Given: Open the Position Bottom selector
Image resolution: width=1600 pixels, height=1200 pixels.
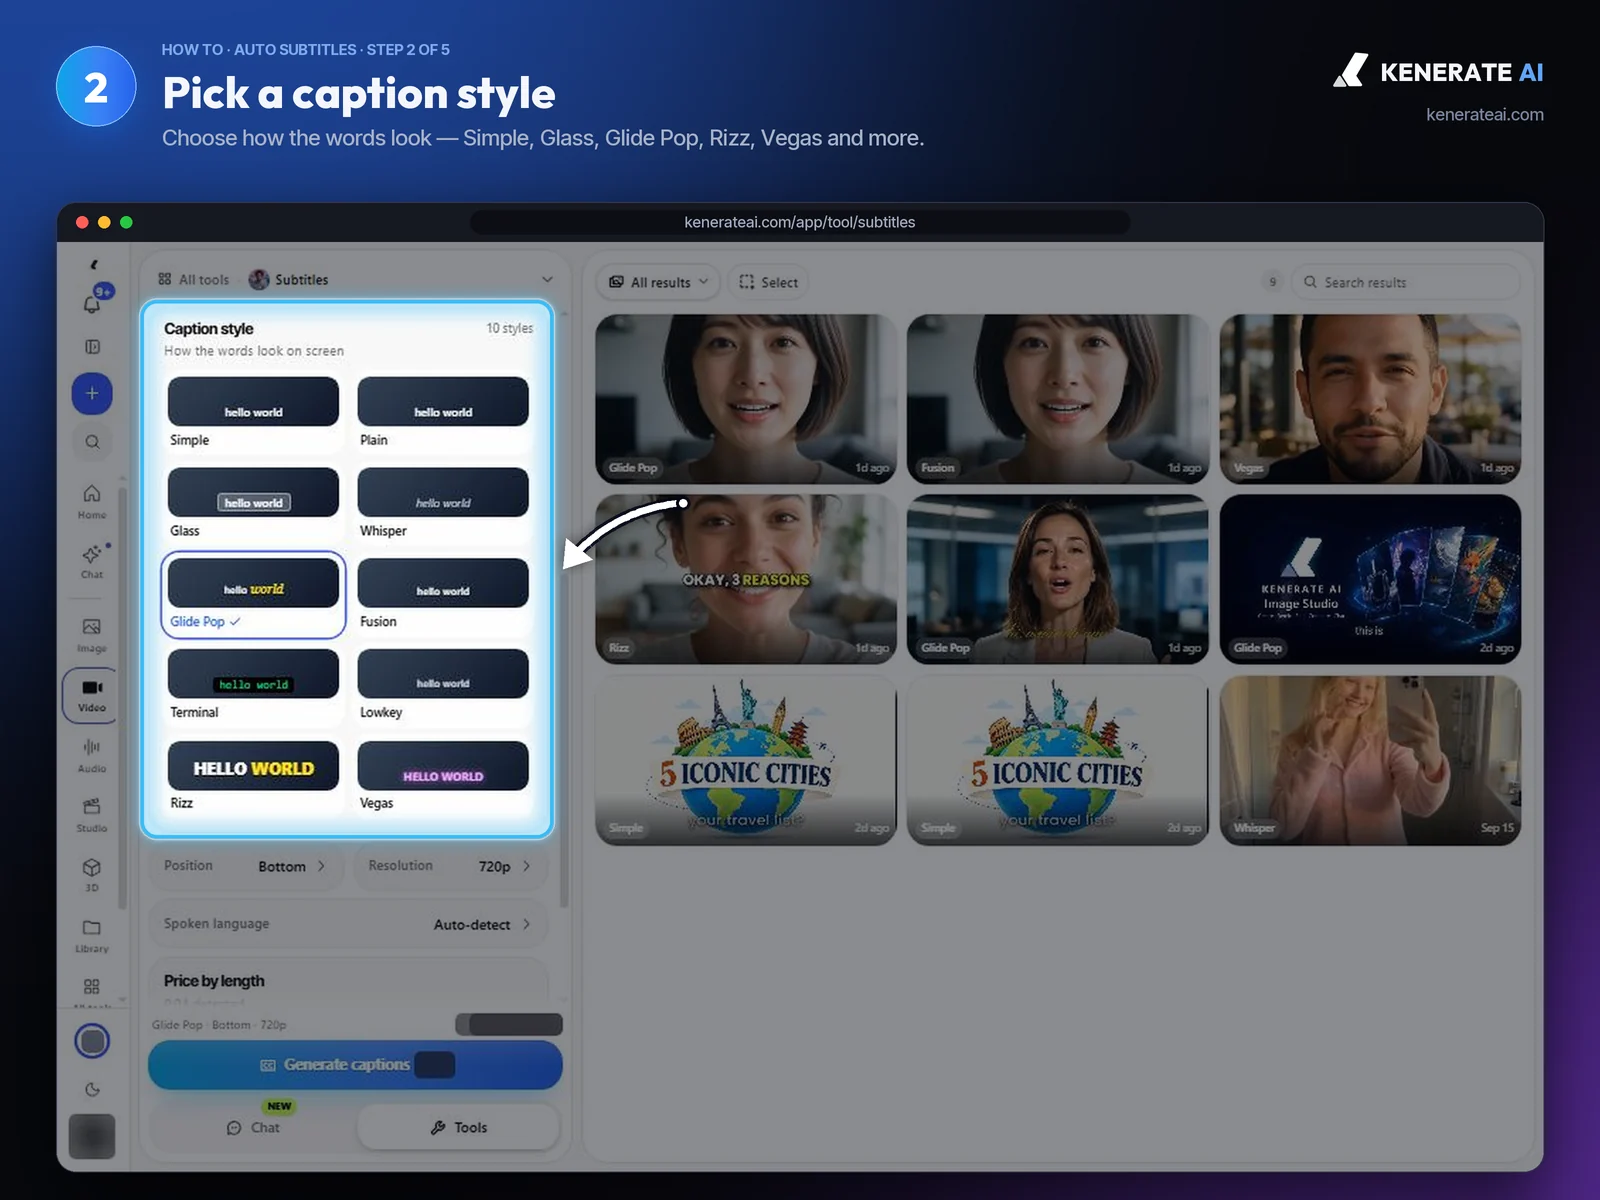Looking at the screenshot, I should 245,866.
